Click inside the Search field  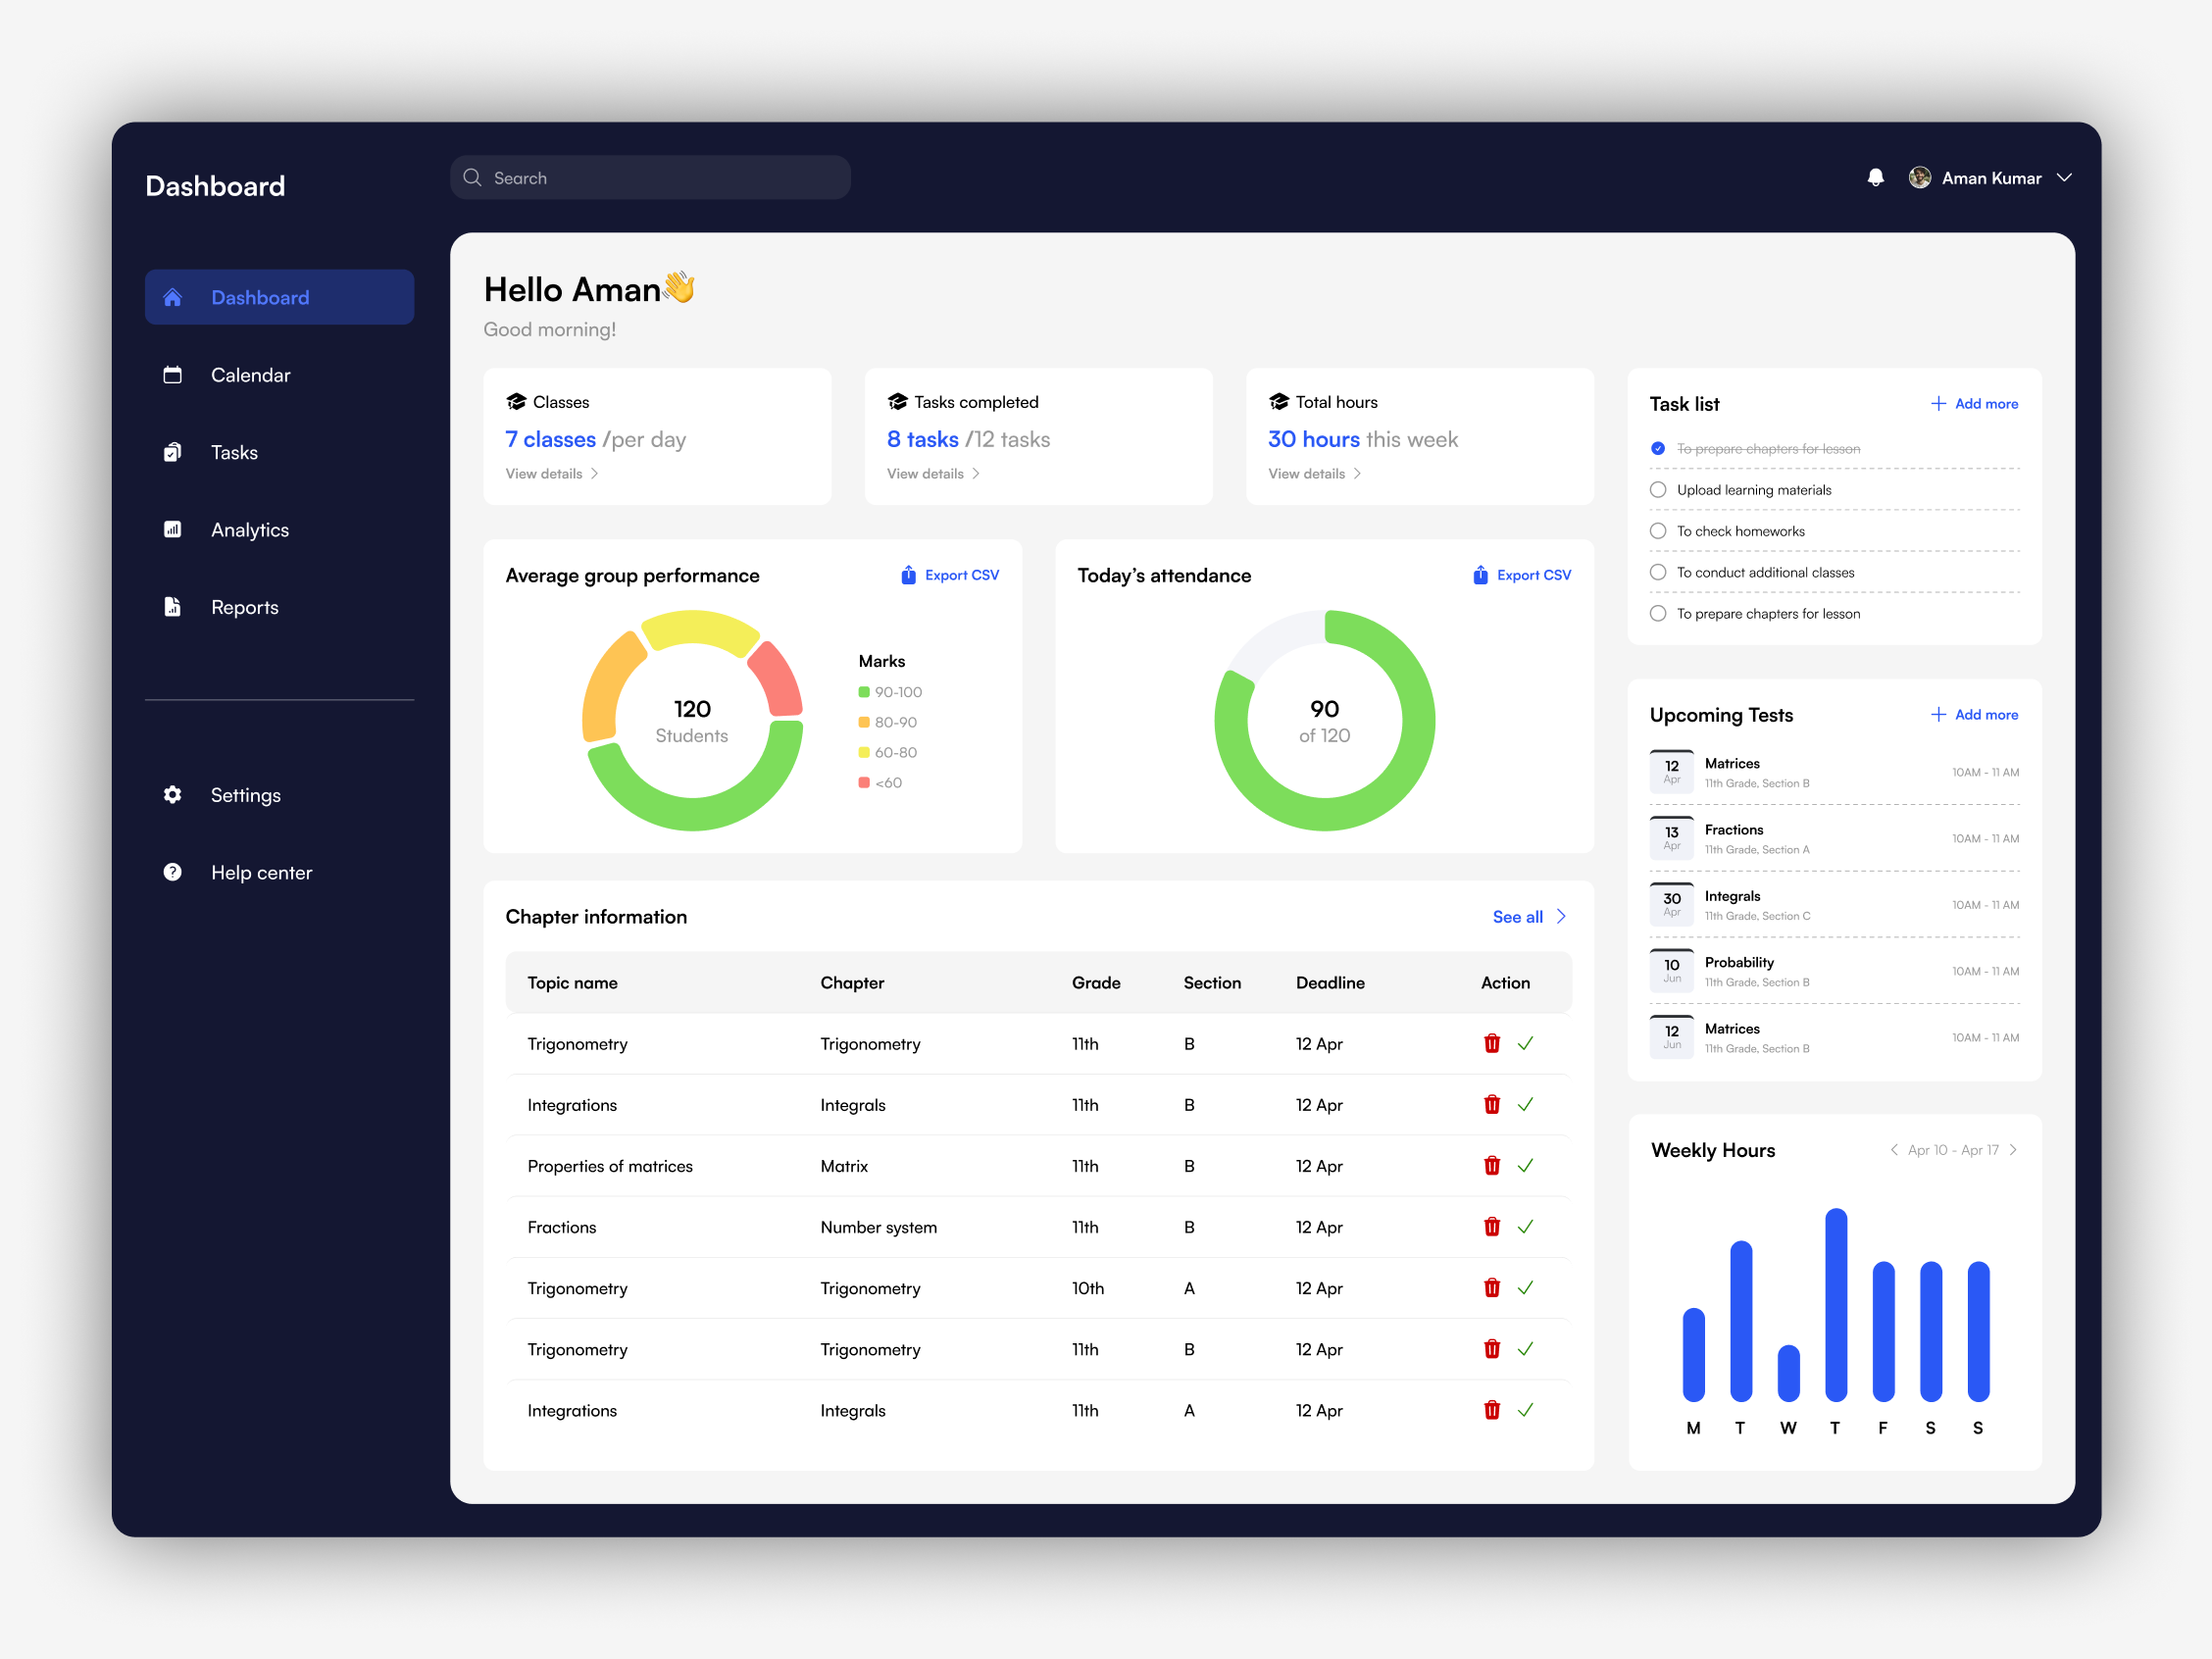650,177
